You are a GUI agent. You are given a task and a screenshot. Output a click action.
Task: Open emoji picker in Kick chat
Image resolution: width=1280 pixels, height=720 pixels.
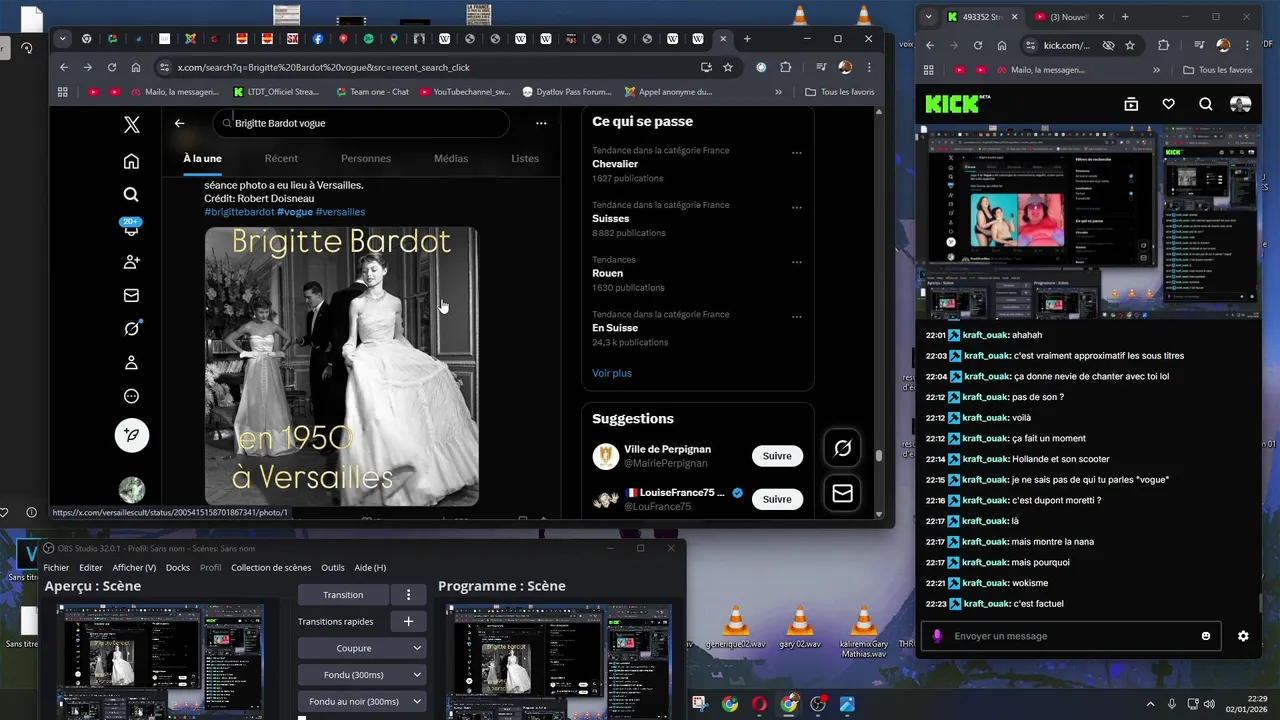click(1206, 636)
